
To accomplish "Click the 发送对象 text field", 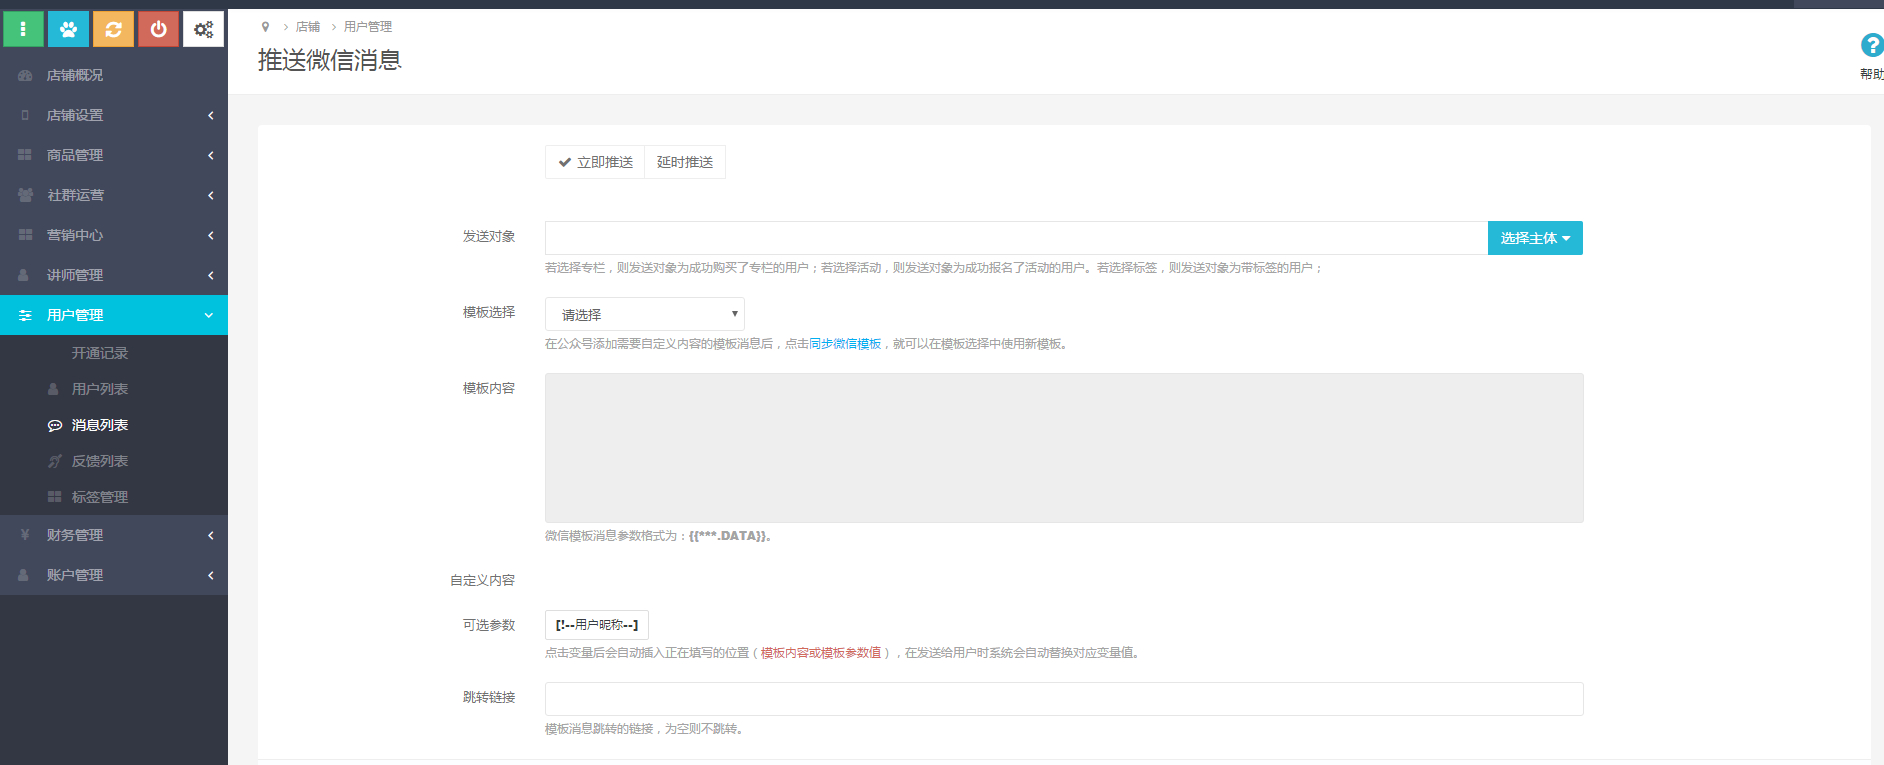I will click(1015, 238).
